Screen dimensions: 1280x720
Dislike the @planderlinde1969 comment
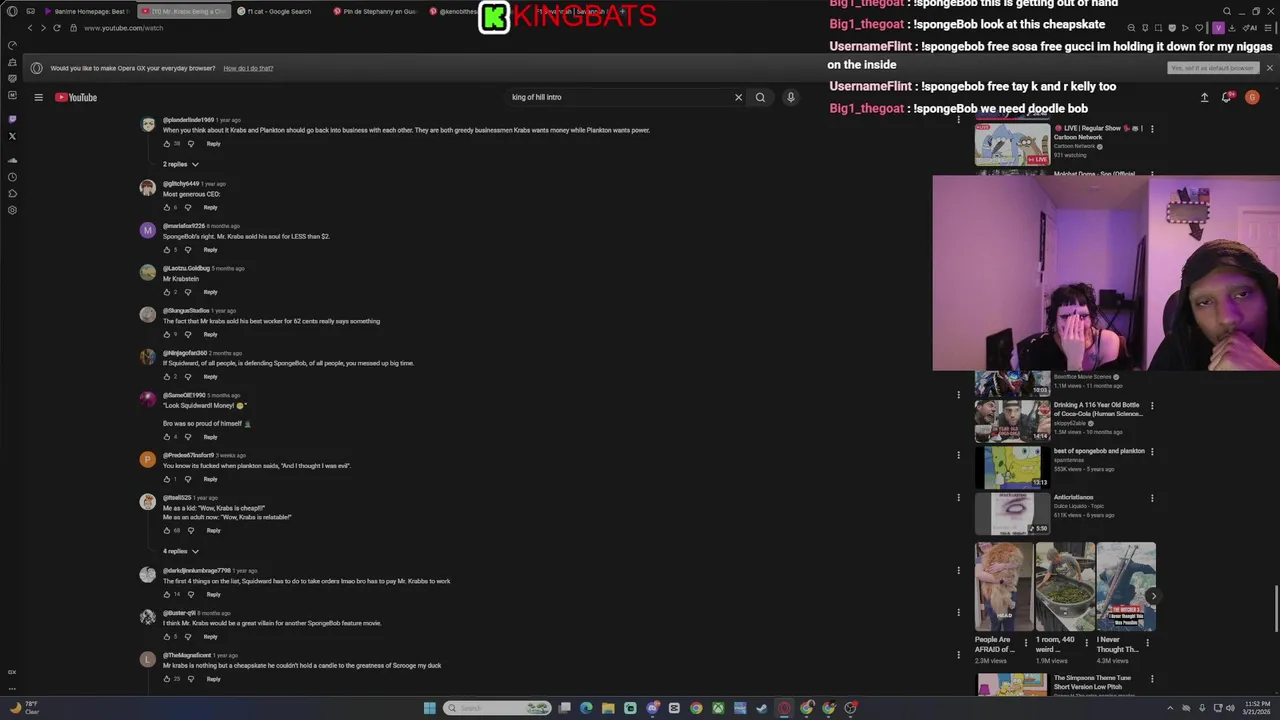[x=190, y=144]
